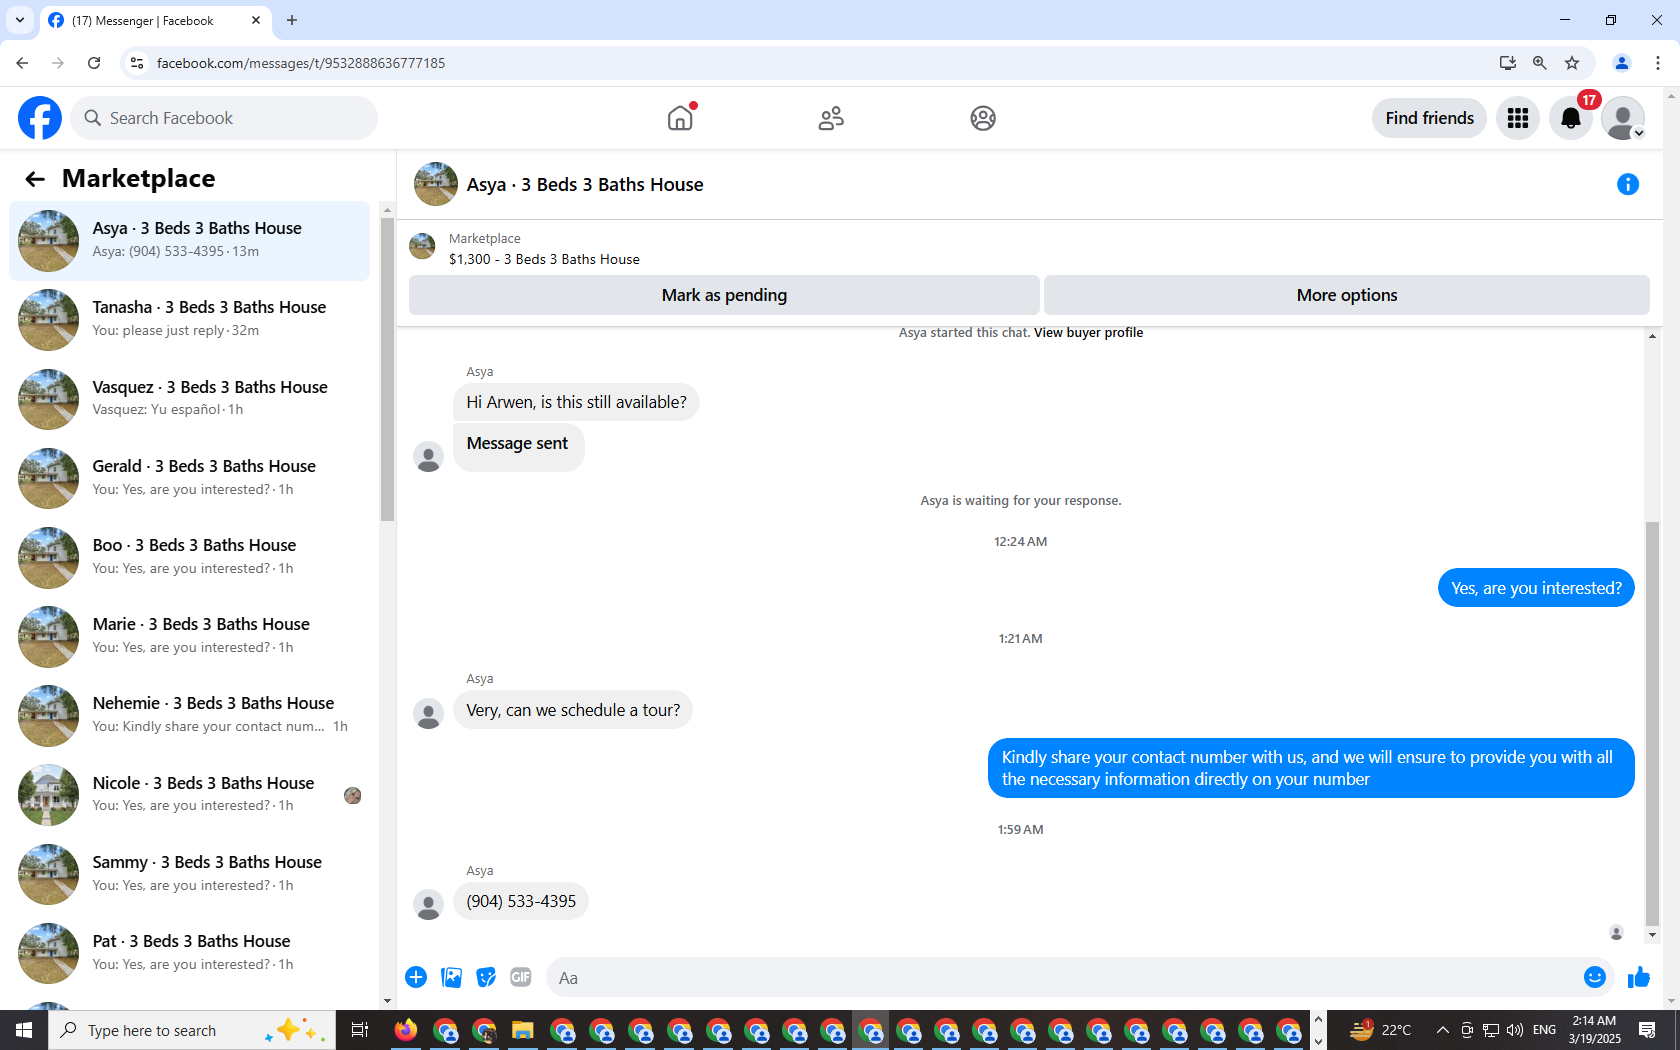Choose a GIF to send
This screenshot has height=1050, width=1680.
coord(521,977)
